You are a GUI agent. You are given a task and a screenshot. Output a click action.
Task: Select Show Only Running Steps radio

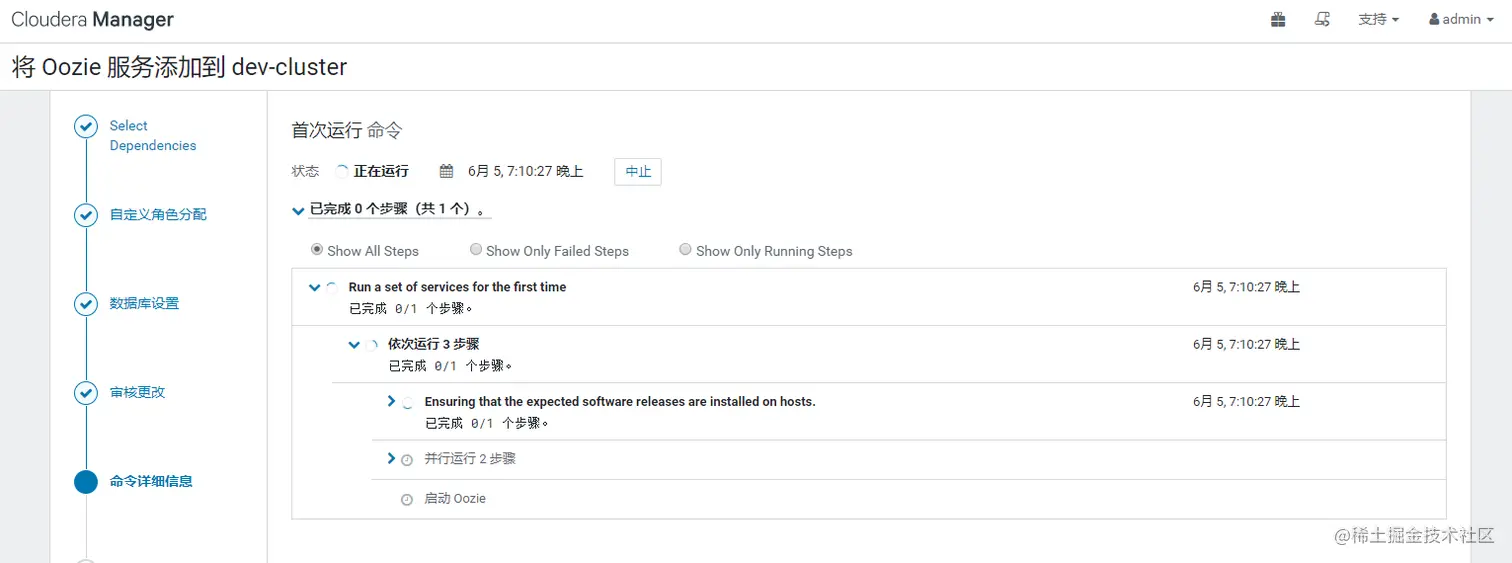685,250
